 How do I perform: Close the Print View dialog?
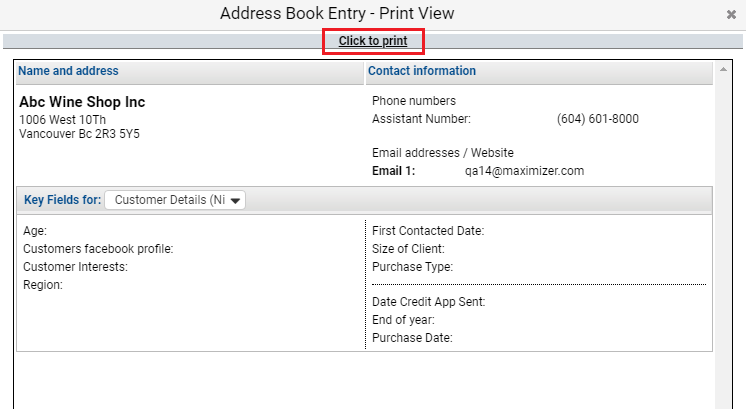click(731, 15)
